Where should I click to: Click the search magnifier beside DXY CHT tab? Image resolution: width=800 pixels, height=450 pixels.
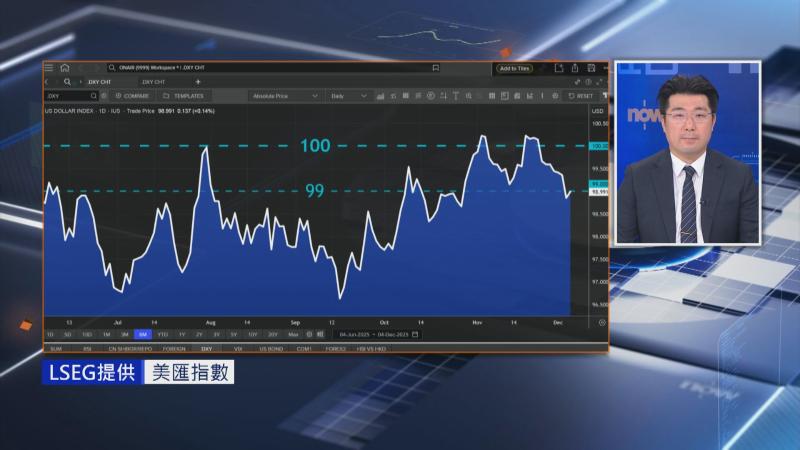67,81
